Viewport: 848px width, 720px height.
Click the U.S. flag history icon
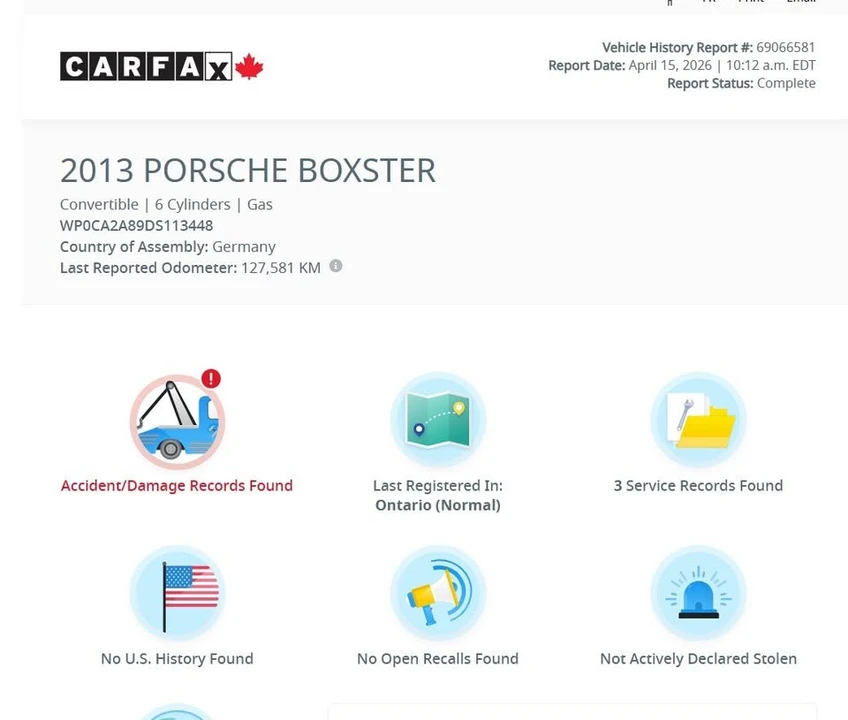tap(177, 593)
